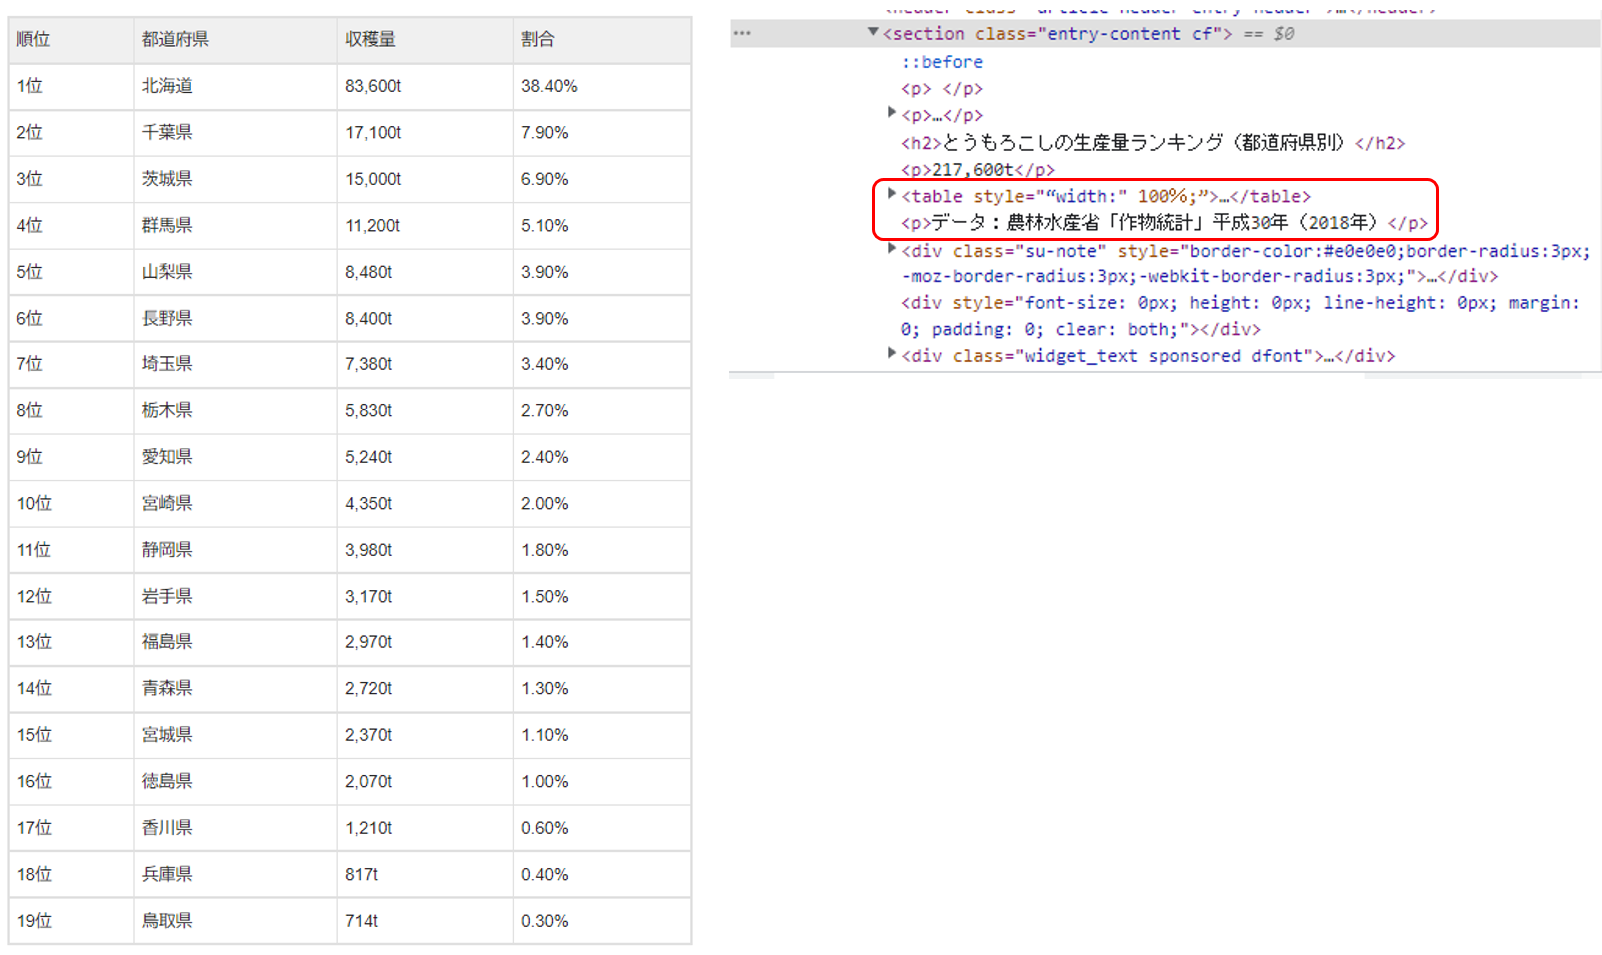The height and width of the screenshot is (955, 1602).
Task: Click the 1.30% cell
Action: pyautogui.click(x=602, y=689)
